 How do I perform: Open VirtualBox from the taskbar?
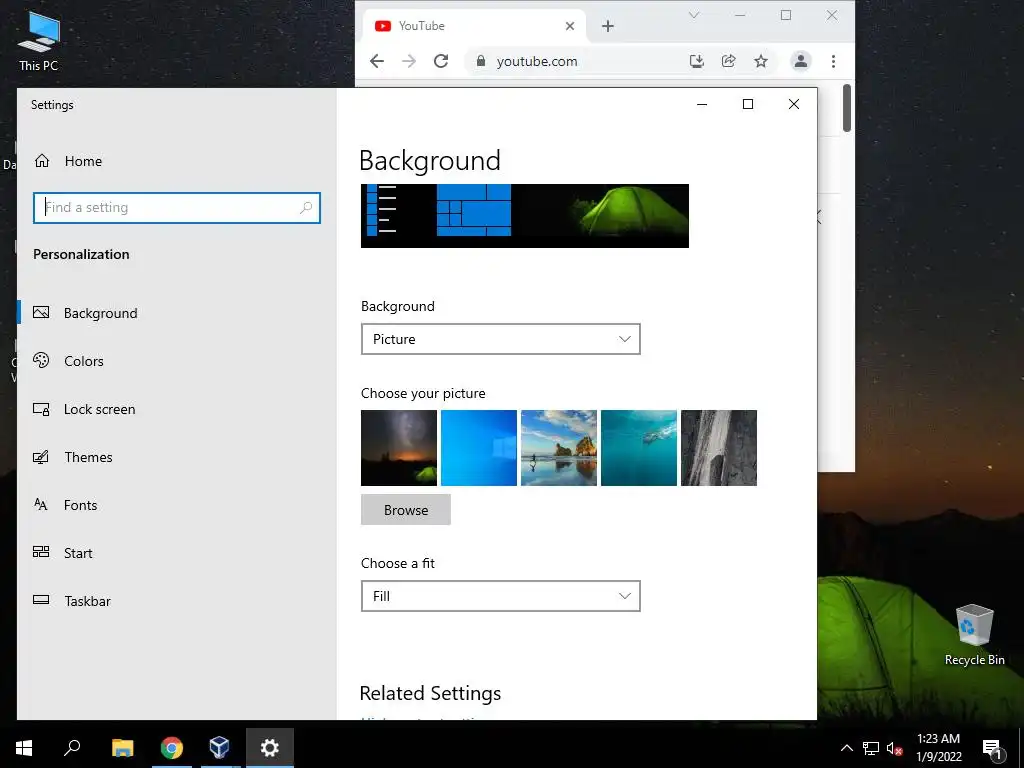219,748
